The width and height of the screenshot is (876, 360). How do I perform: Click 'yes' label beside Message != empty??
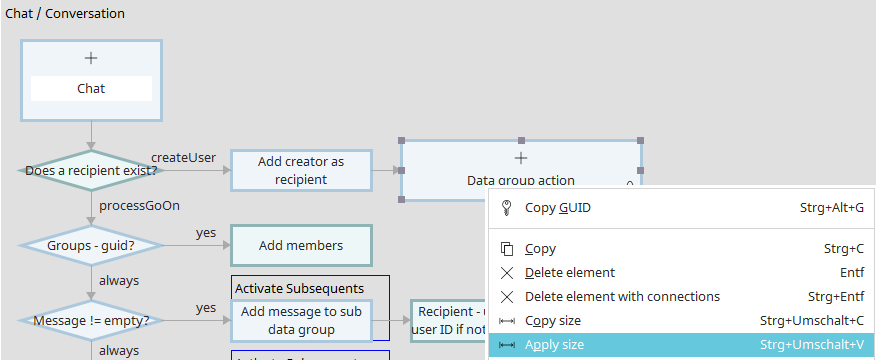coord(206,308)
